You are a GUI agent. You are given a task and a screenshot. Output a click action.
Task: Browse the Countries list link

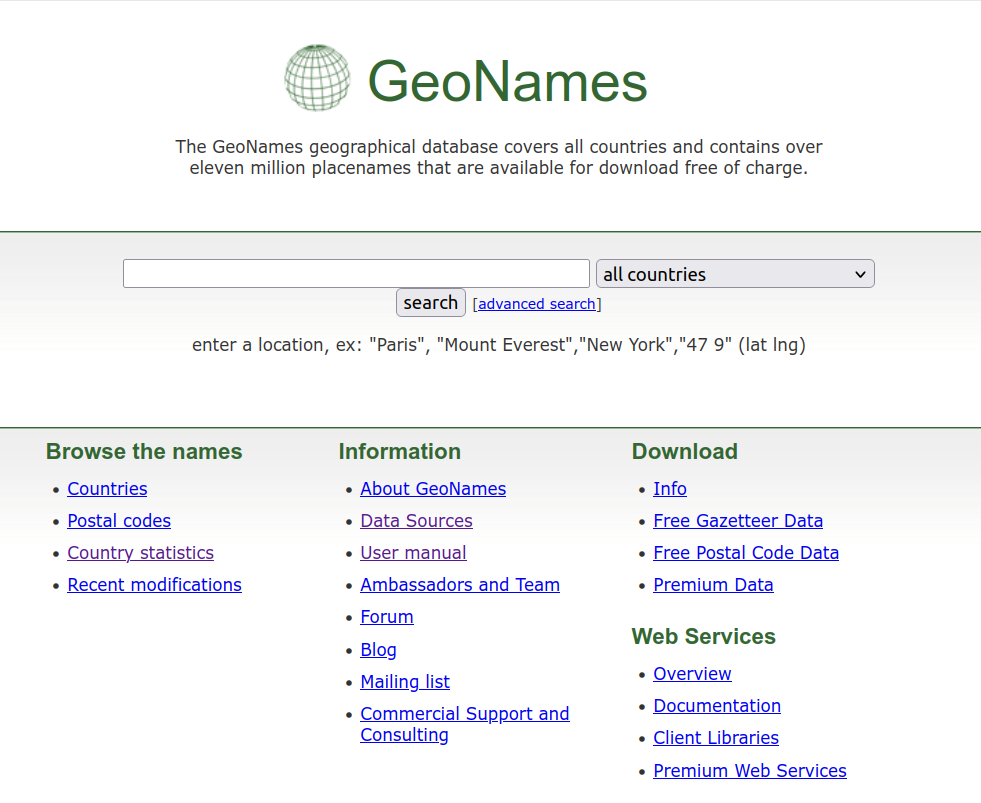pyautogui.click(x=107, y=489)
